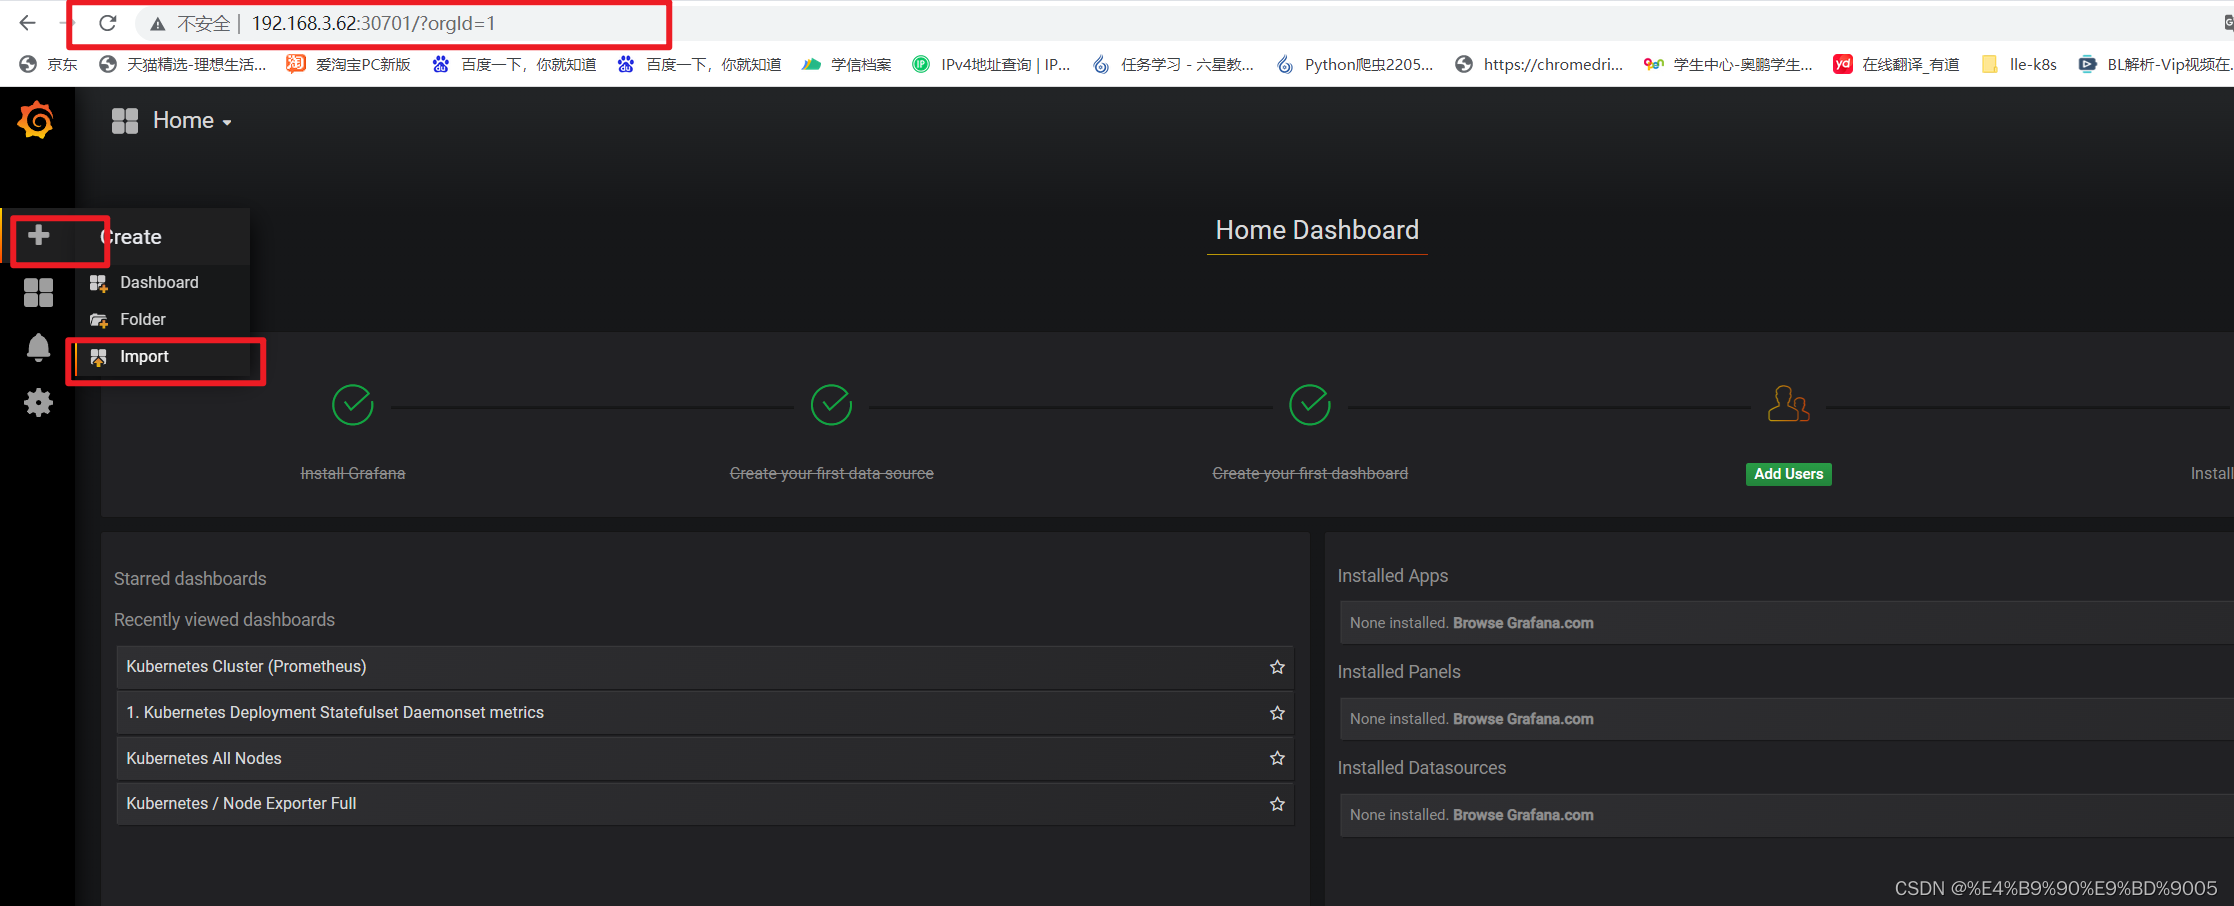Open Kubernetes Cluster (Prometheus) dashboard
This screenshot has width=2234, height=906.
coord(705,667)
